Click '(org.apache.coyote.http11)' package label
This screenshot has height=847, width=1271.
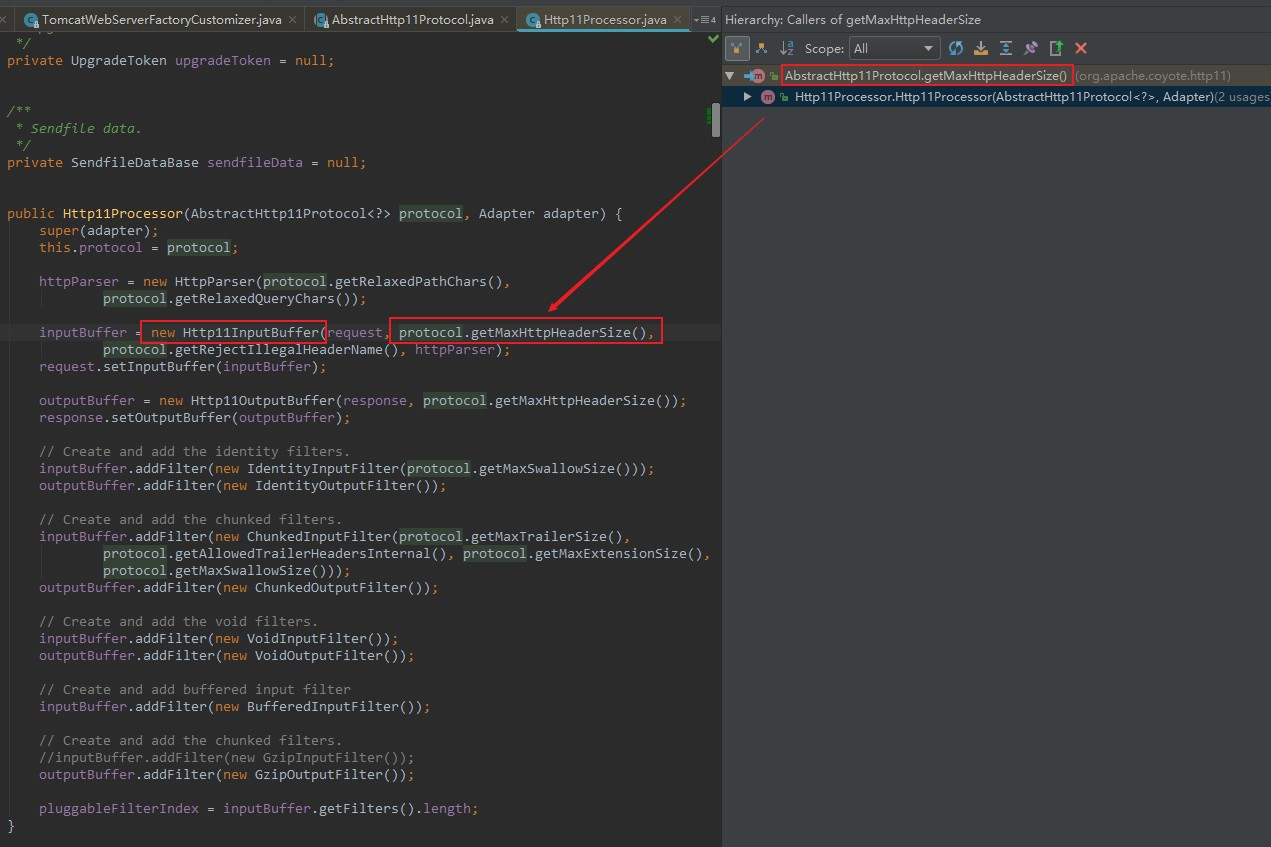click(x=1153, y=76)
